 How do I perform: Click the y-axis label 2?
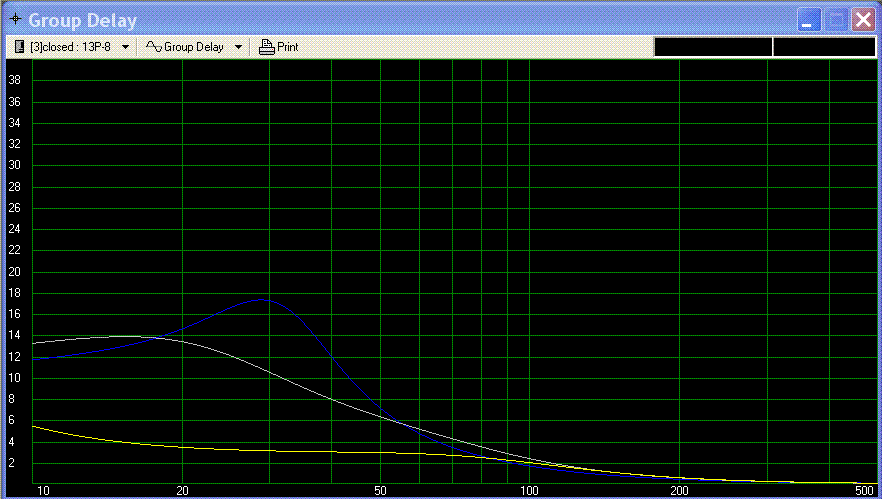tap(11, 464)
